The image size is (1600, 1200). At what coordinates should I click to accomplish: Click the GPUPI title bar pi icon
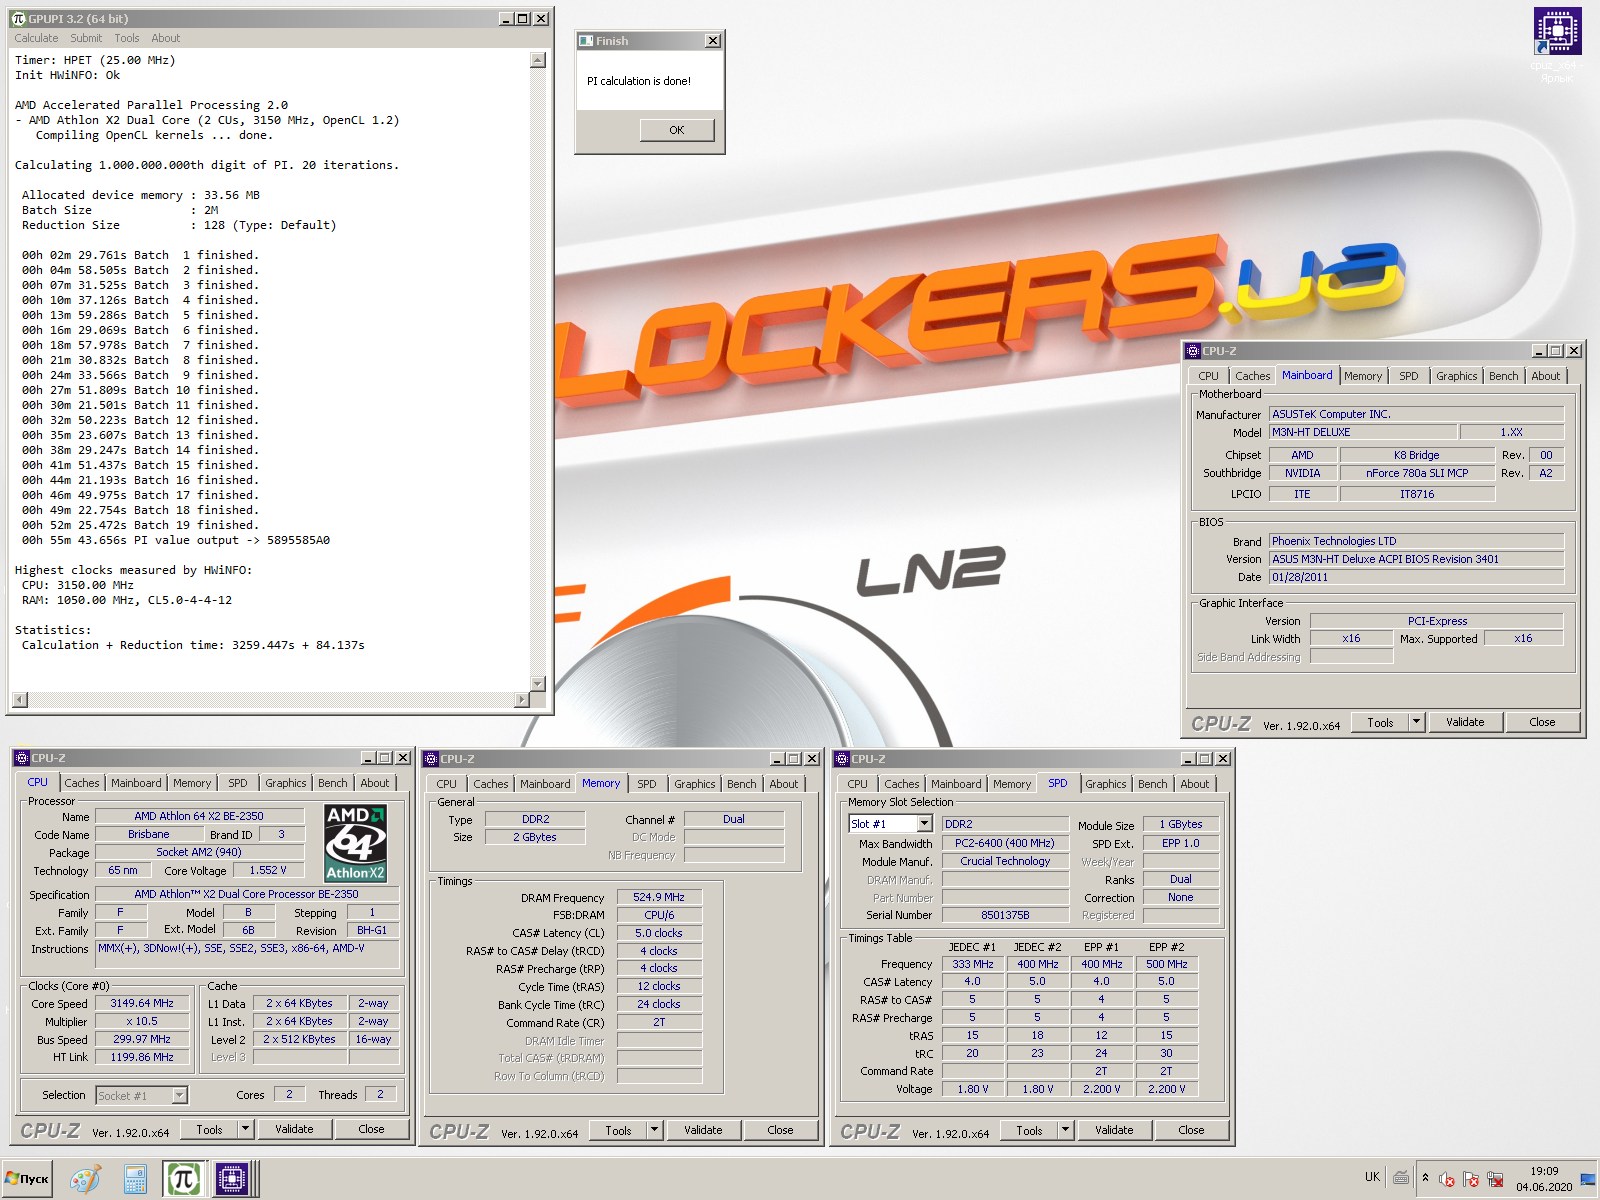[x=18, y=18]
